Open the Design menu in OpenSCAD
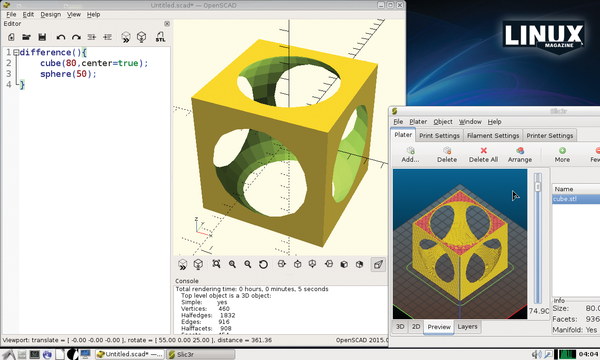Screen dimensions: 600x360 pyautogui.click(x=51, y=15)
